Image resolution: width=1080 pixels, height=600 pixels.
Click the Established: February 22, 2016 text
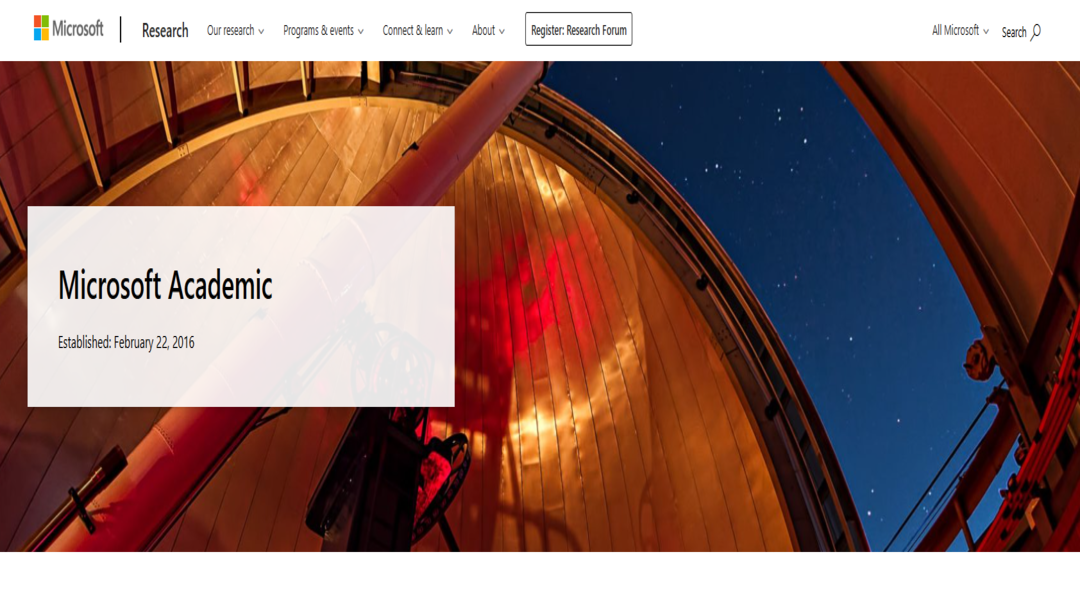coord(126,342)
